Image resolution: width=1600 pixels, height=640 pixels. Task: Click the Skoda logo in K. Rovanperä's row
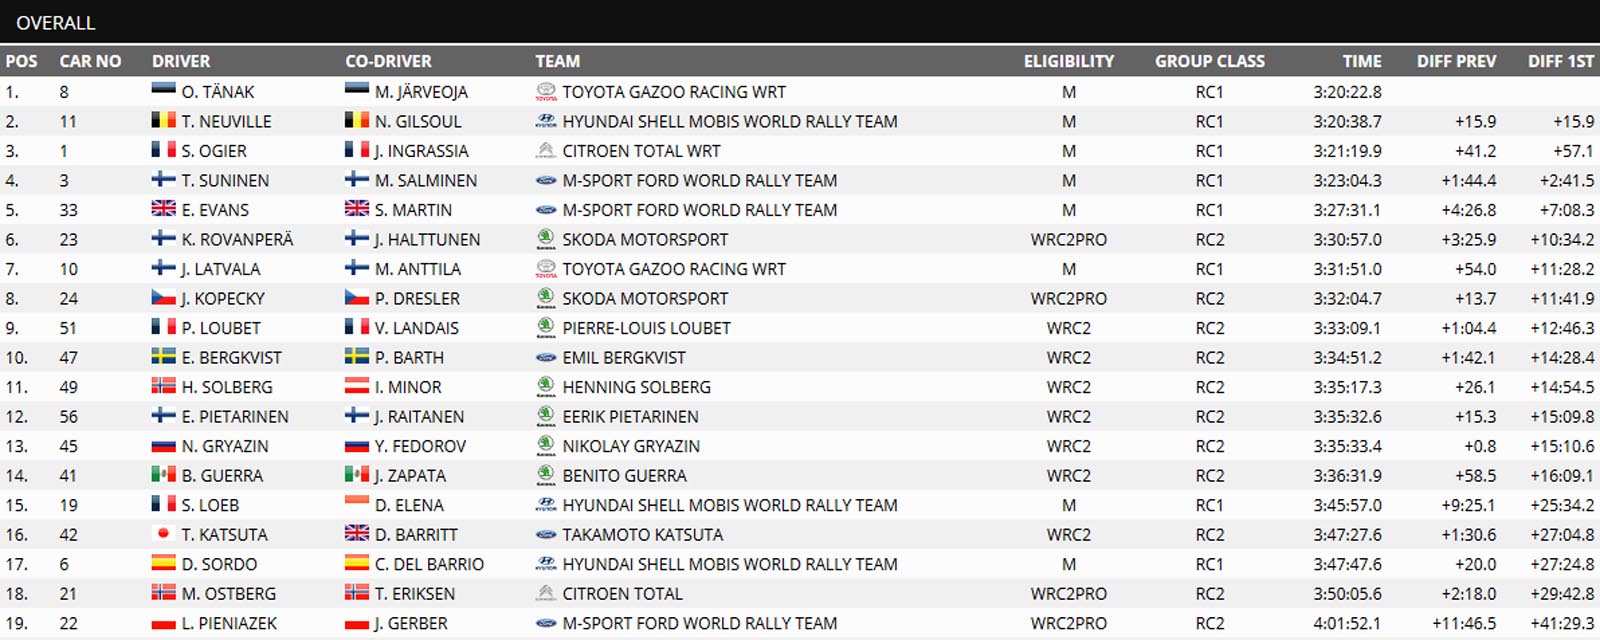click(546, 239)
